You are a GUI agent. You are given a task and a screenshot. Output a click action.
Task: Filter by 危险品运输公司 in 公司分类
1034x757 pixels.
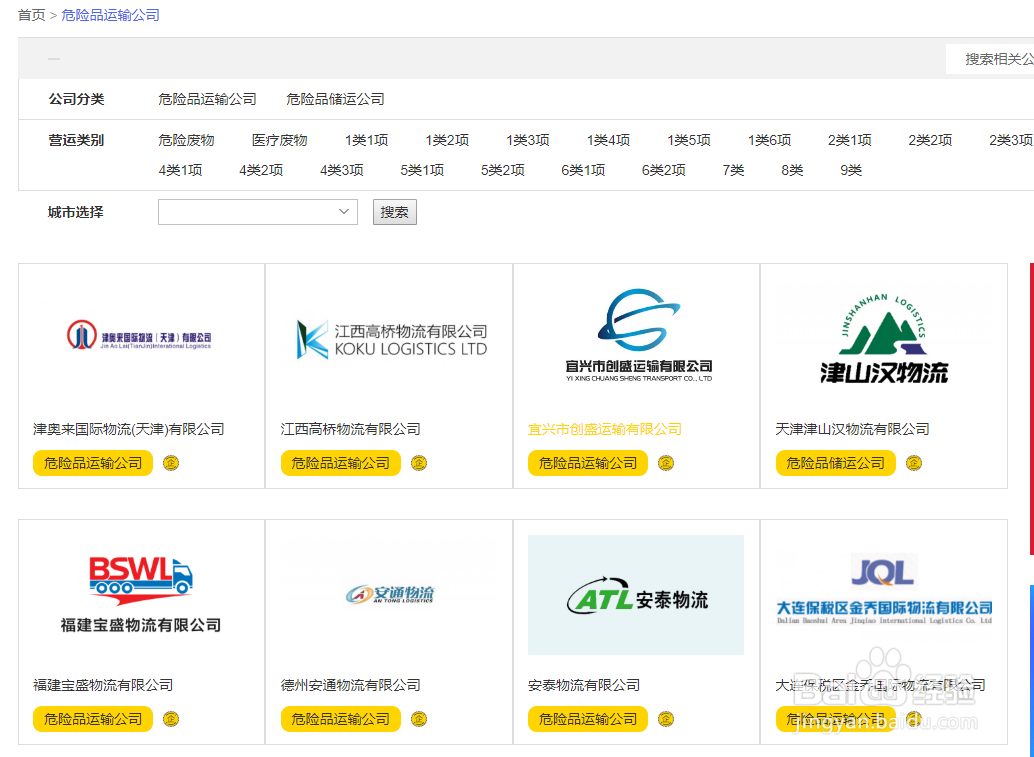click(x=207, y=100)
